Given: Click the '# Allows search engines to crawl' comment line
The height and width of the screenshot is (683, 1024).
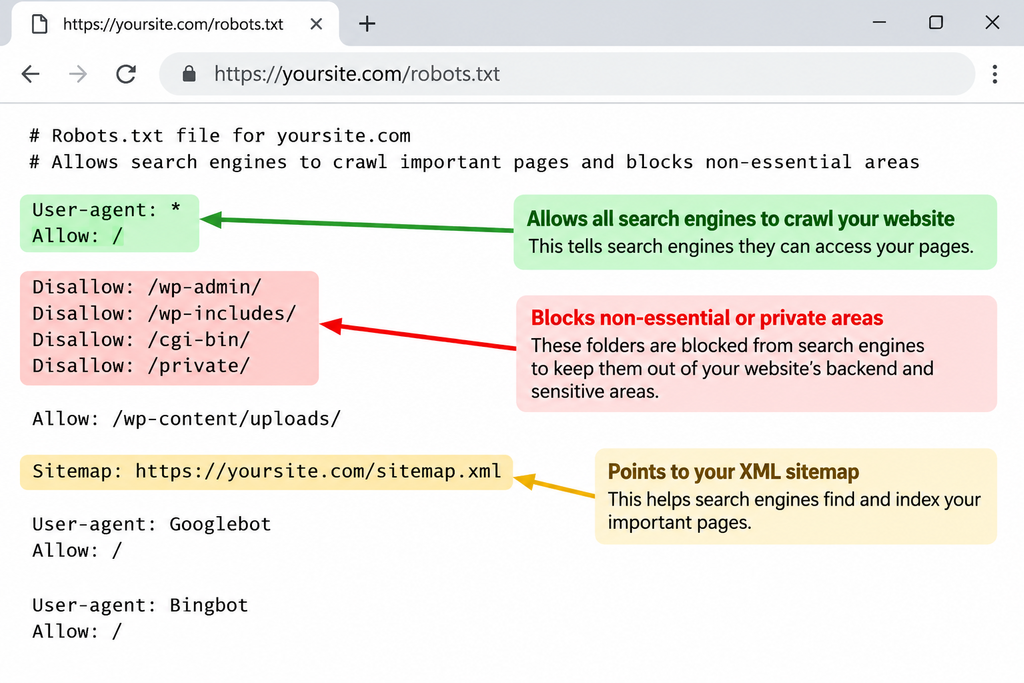Looking at the screenshot, I should tap(474, 162).
